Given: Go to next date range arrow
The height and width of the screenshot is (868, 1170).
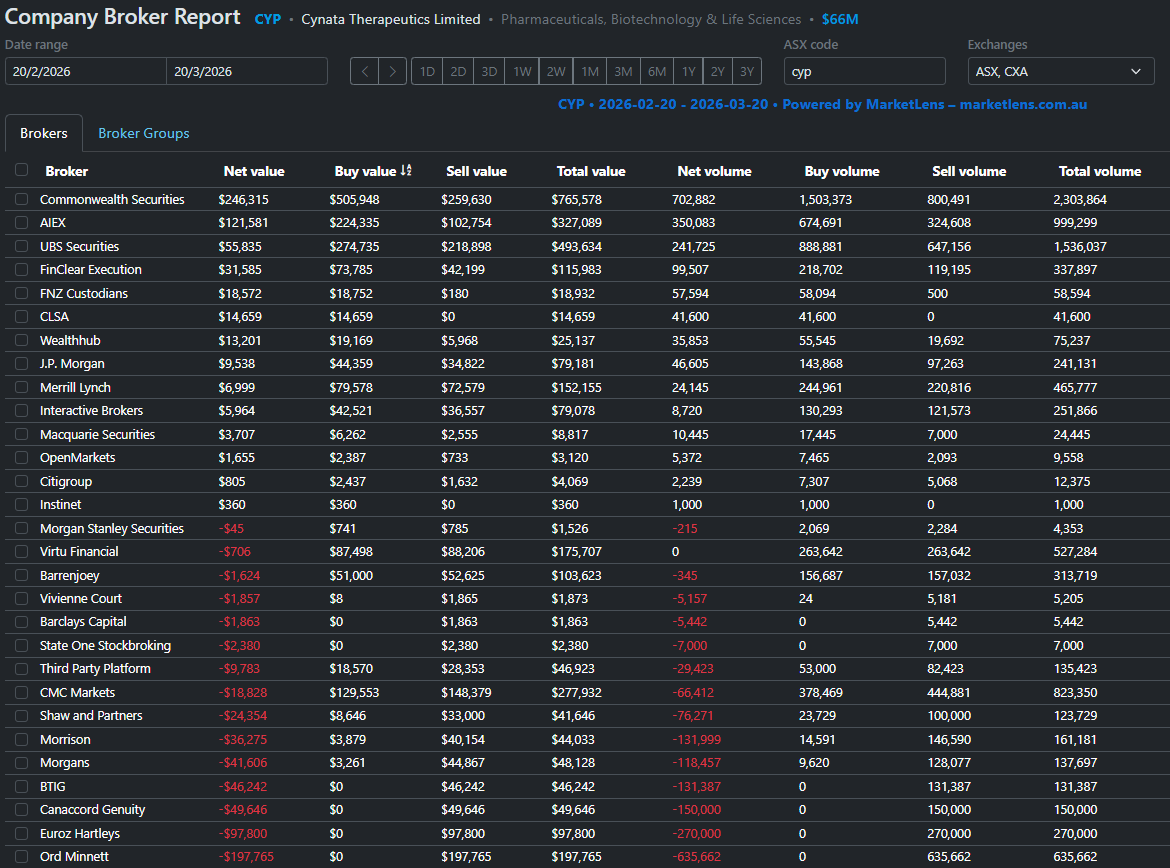Looking at the screenshot, I should (392, 72).
